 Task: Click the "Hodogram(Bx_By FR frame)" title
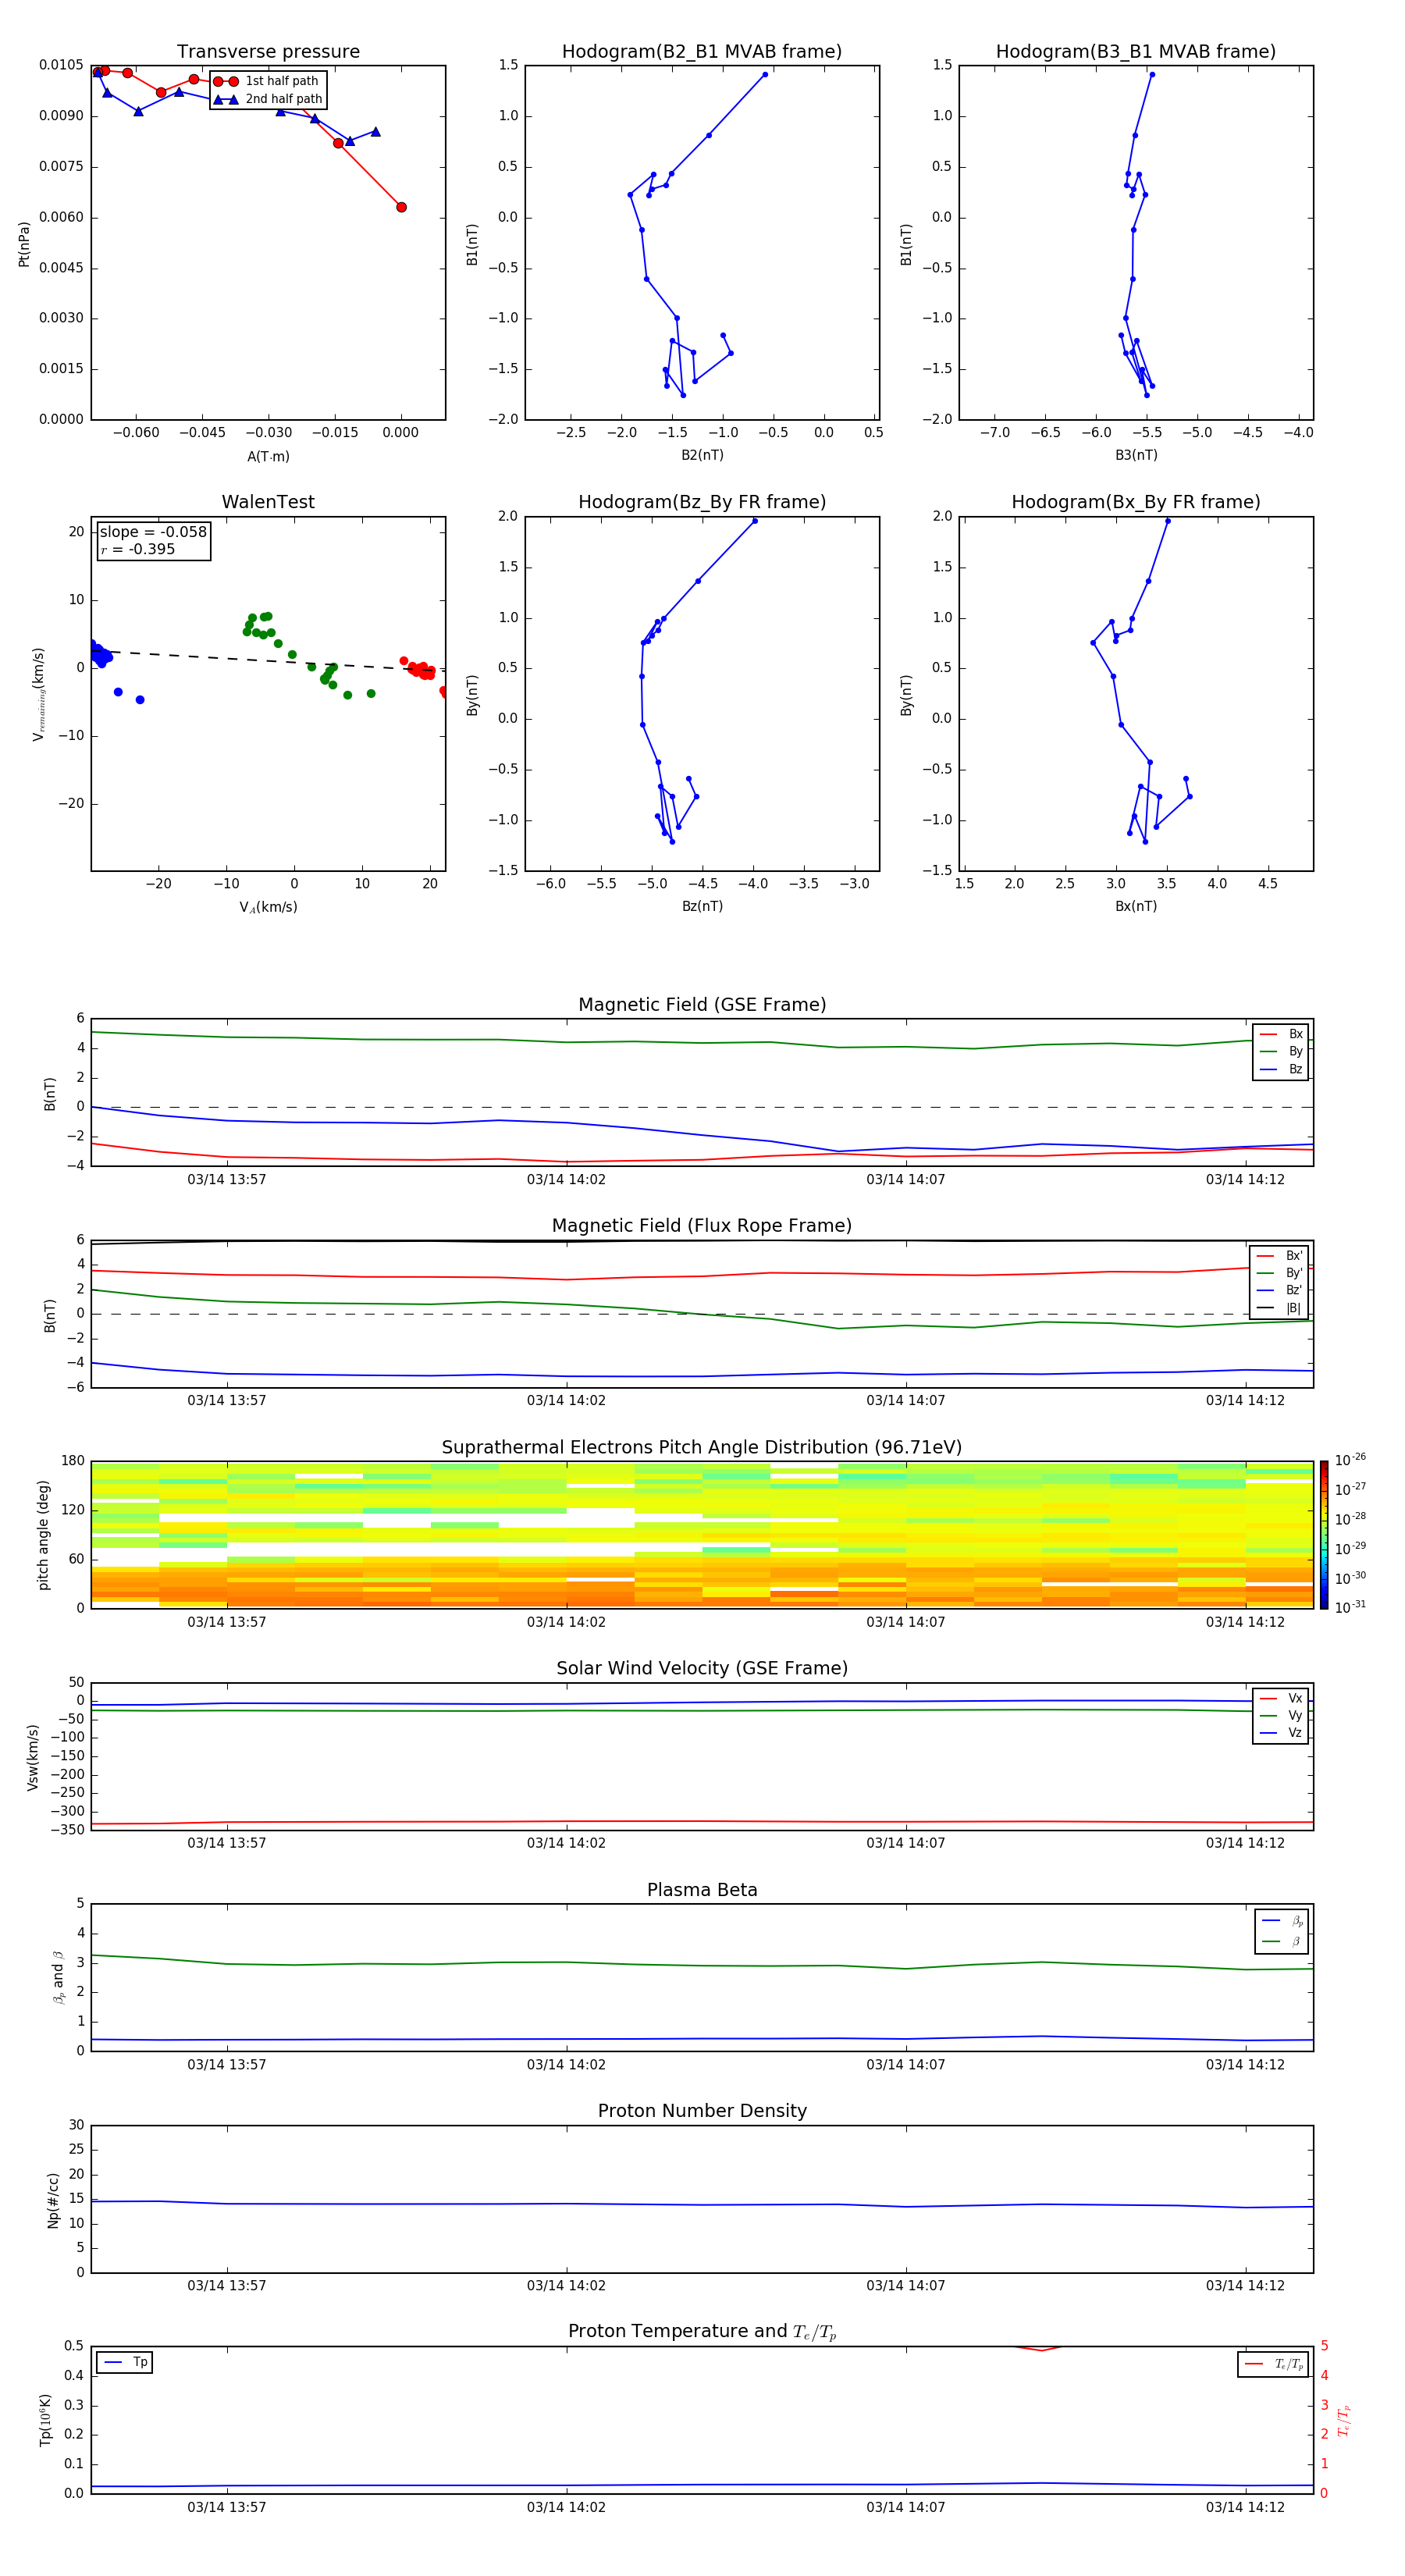1136,502
